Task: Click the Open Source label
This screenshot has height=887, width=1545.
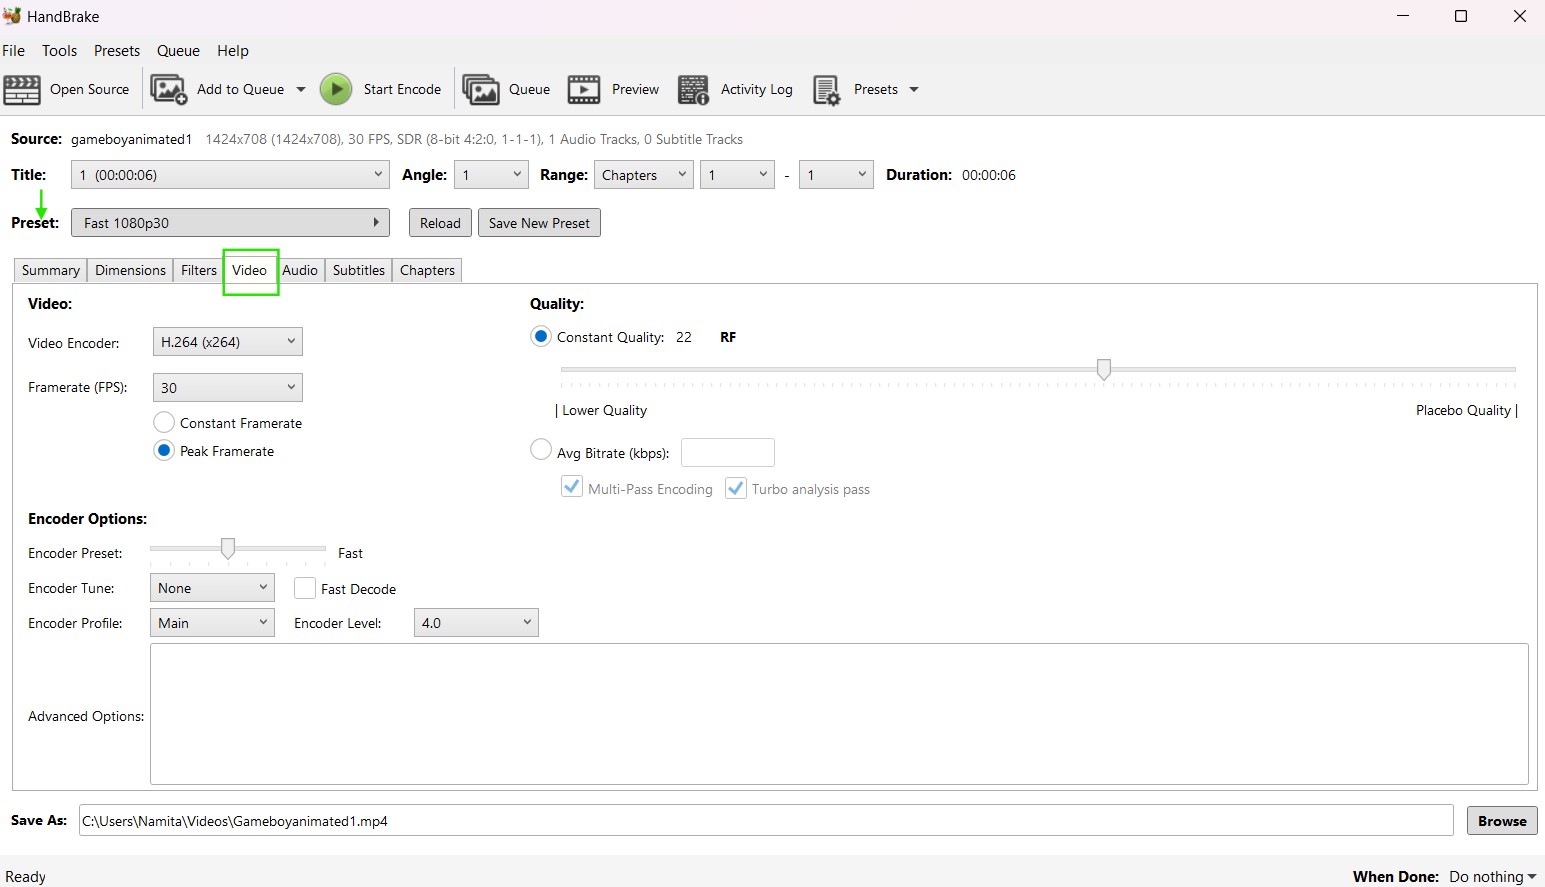Action: point(89,89)
